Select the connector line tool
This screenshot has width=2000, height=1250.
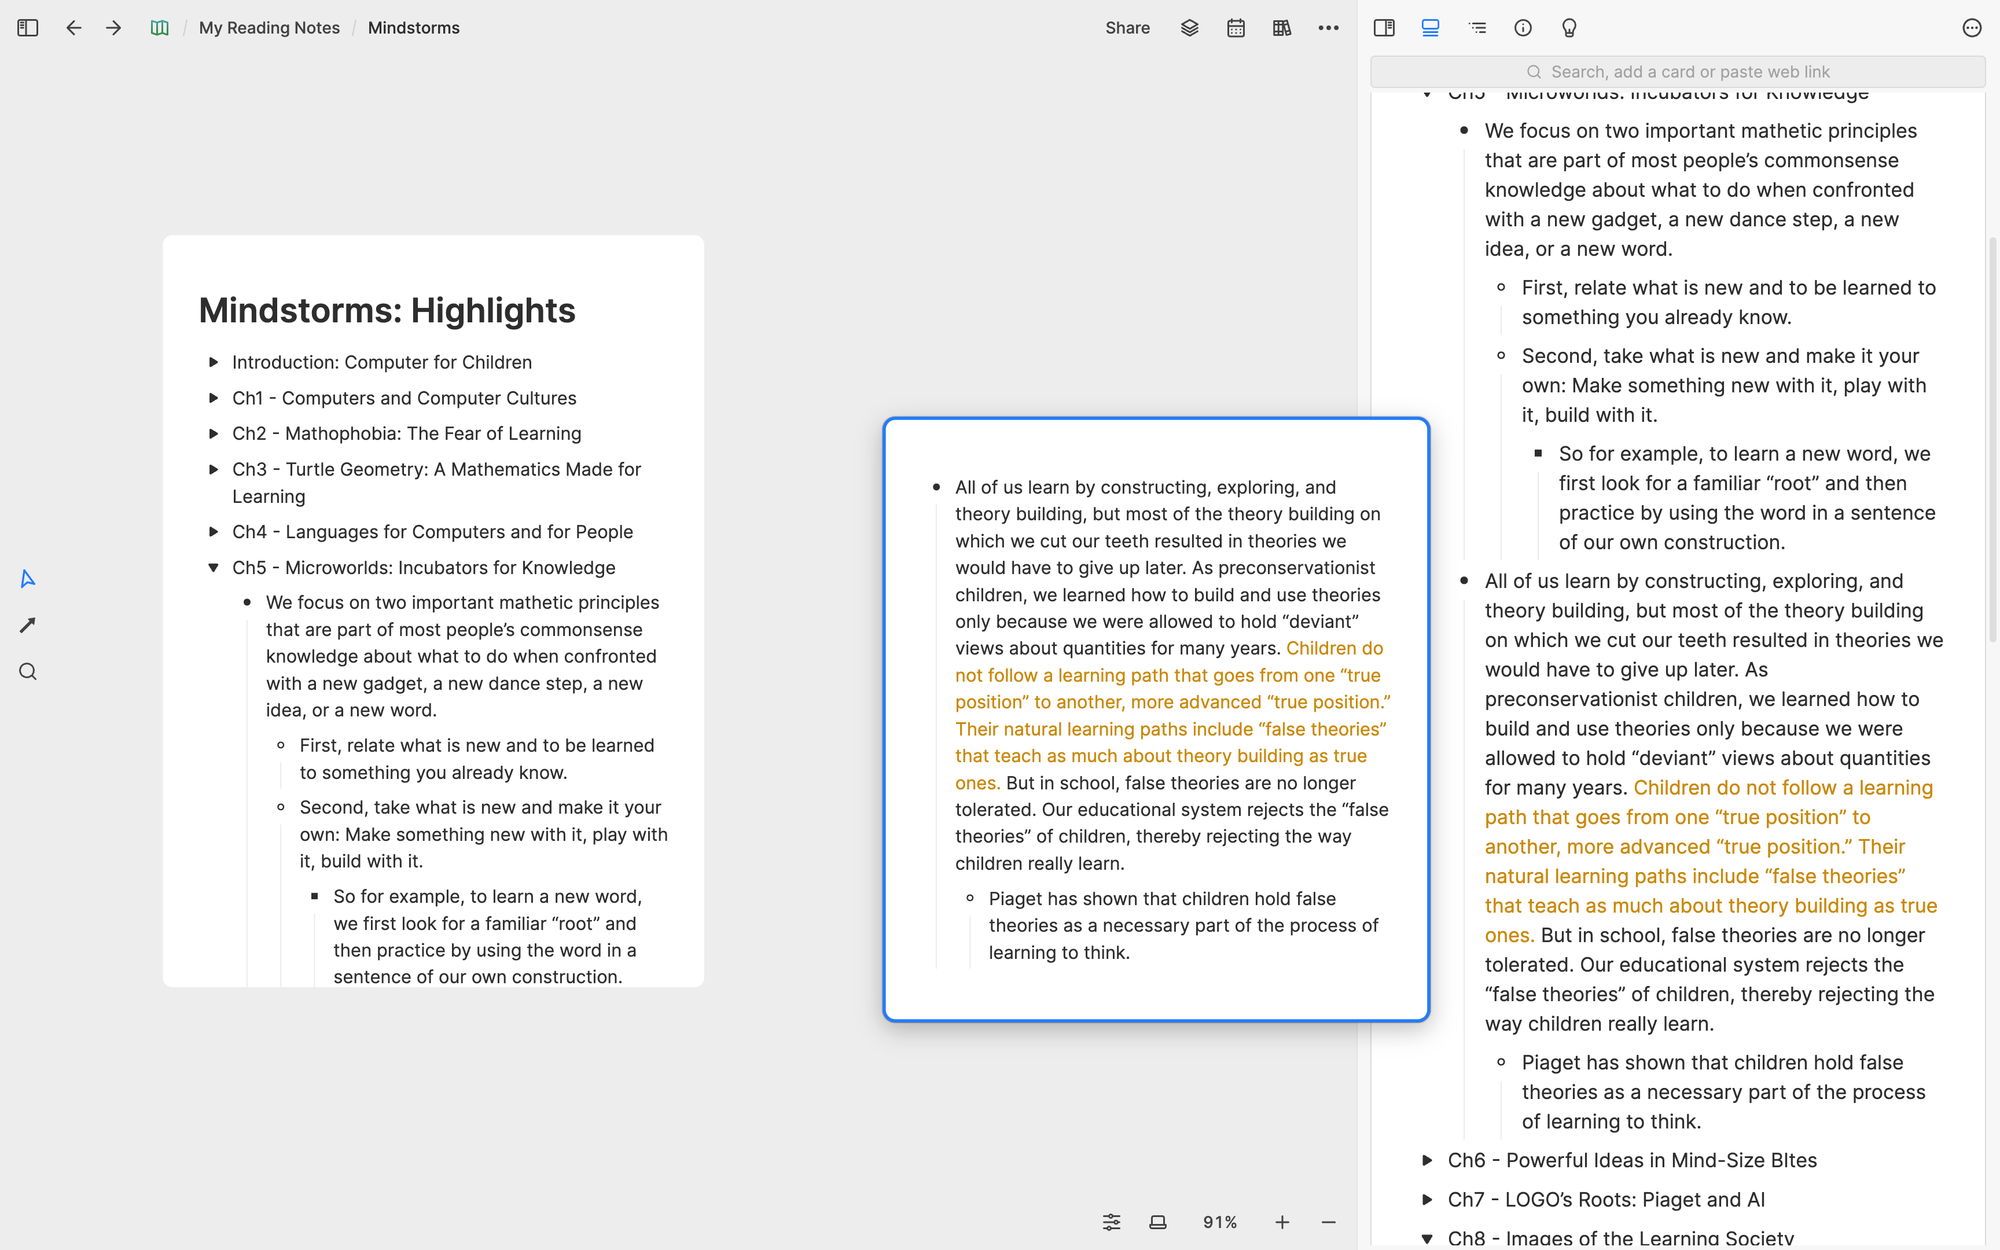pos(28,625)
